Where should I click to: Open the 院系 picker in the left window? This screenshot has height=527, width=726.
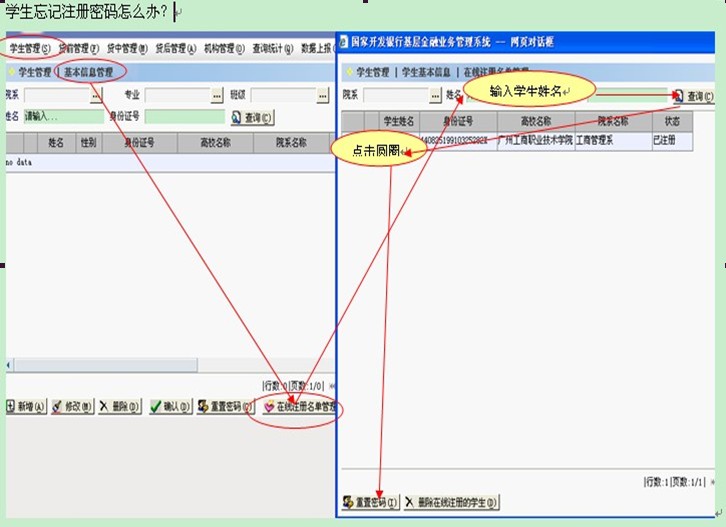(x=96, y=95)
